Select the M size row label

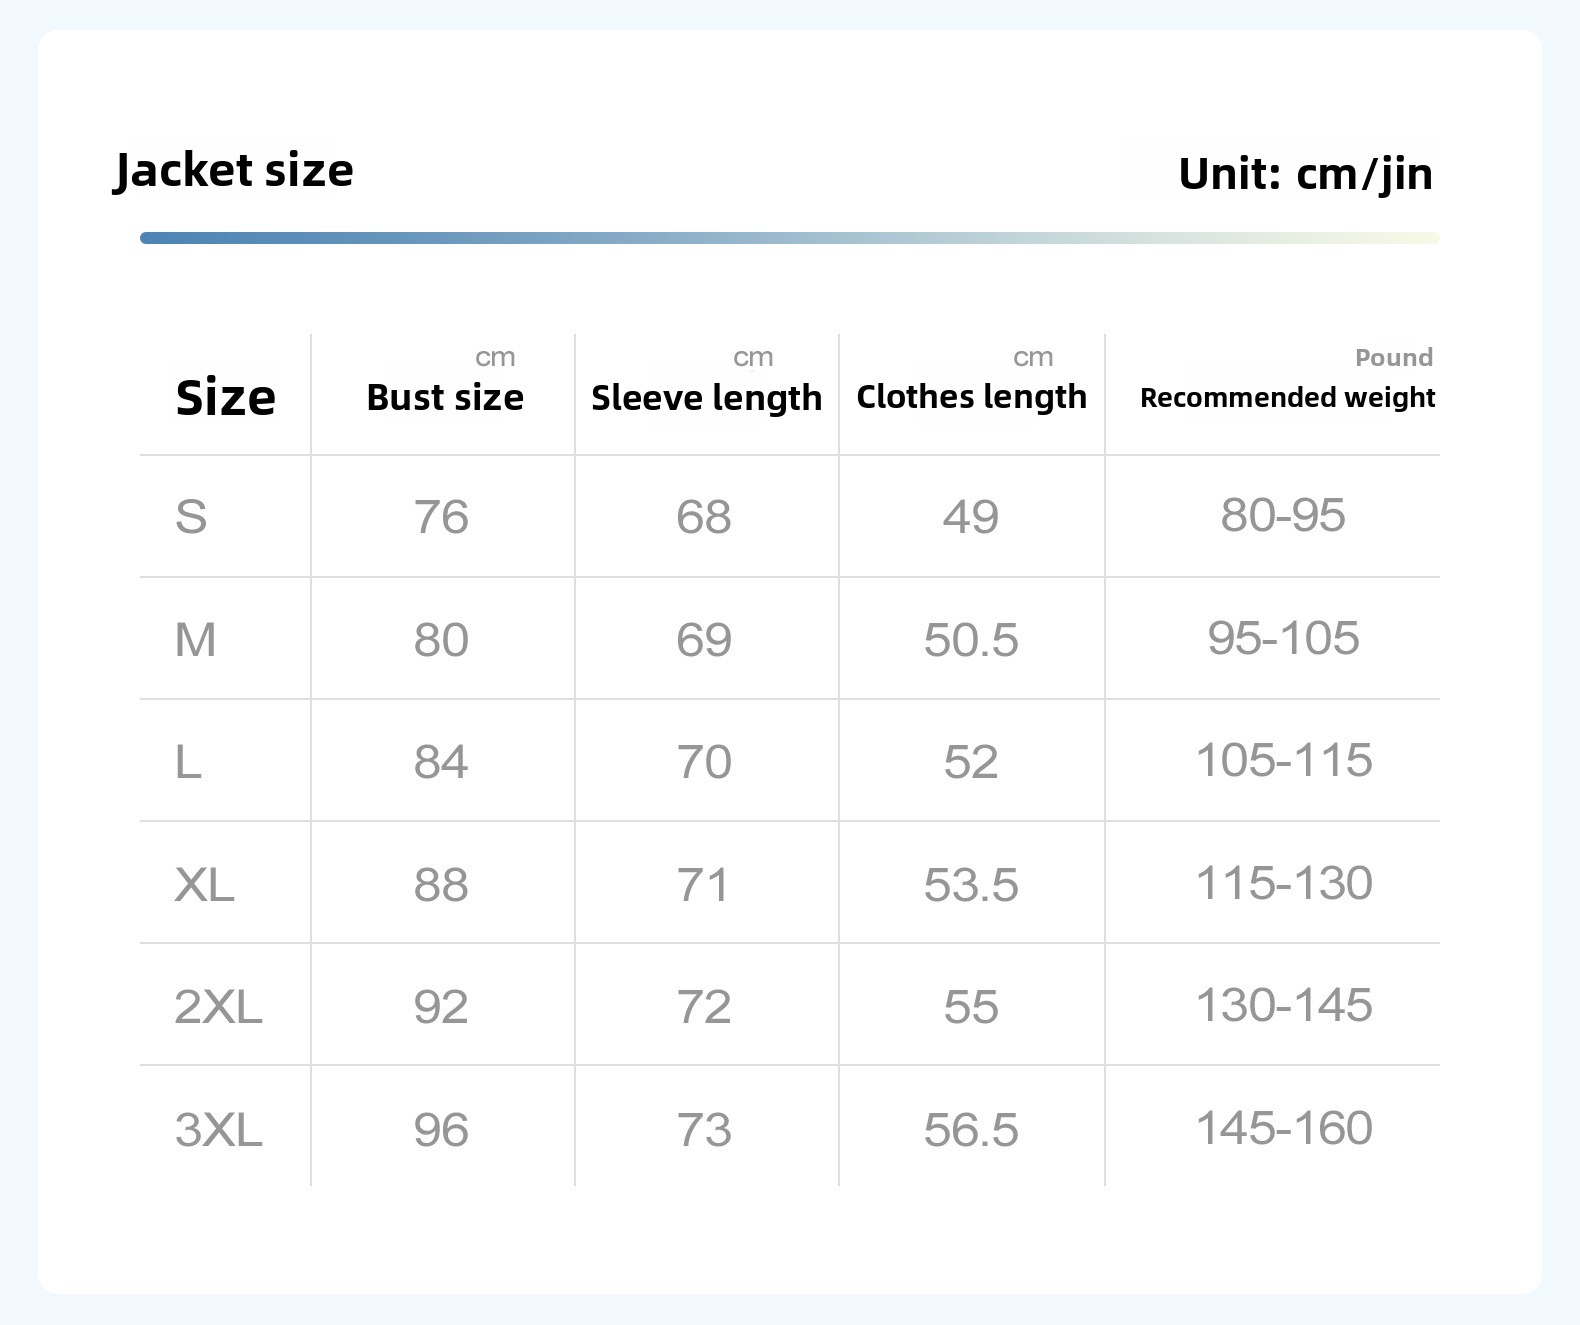click(195, 639)
